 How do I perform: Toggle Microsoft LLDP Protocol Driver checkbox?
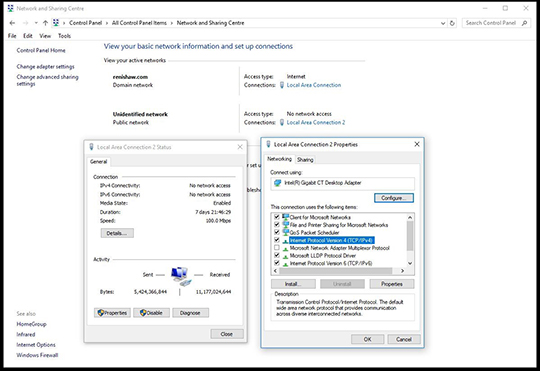tap(277, 255)
